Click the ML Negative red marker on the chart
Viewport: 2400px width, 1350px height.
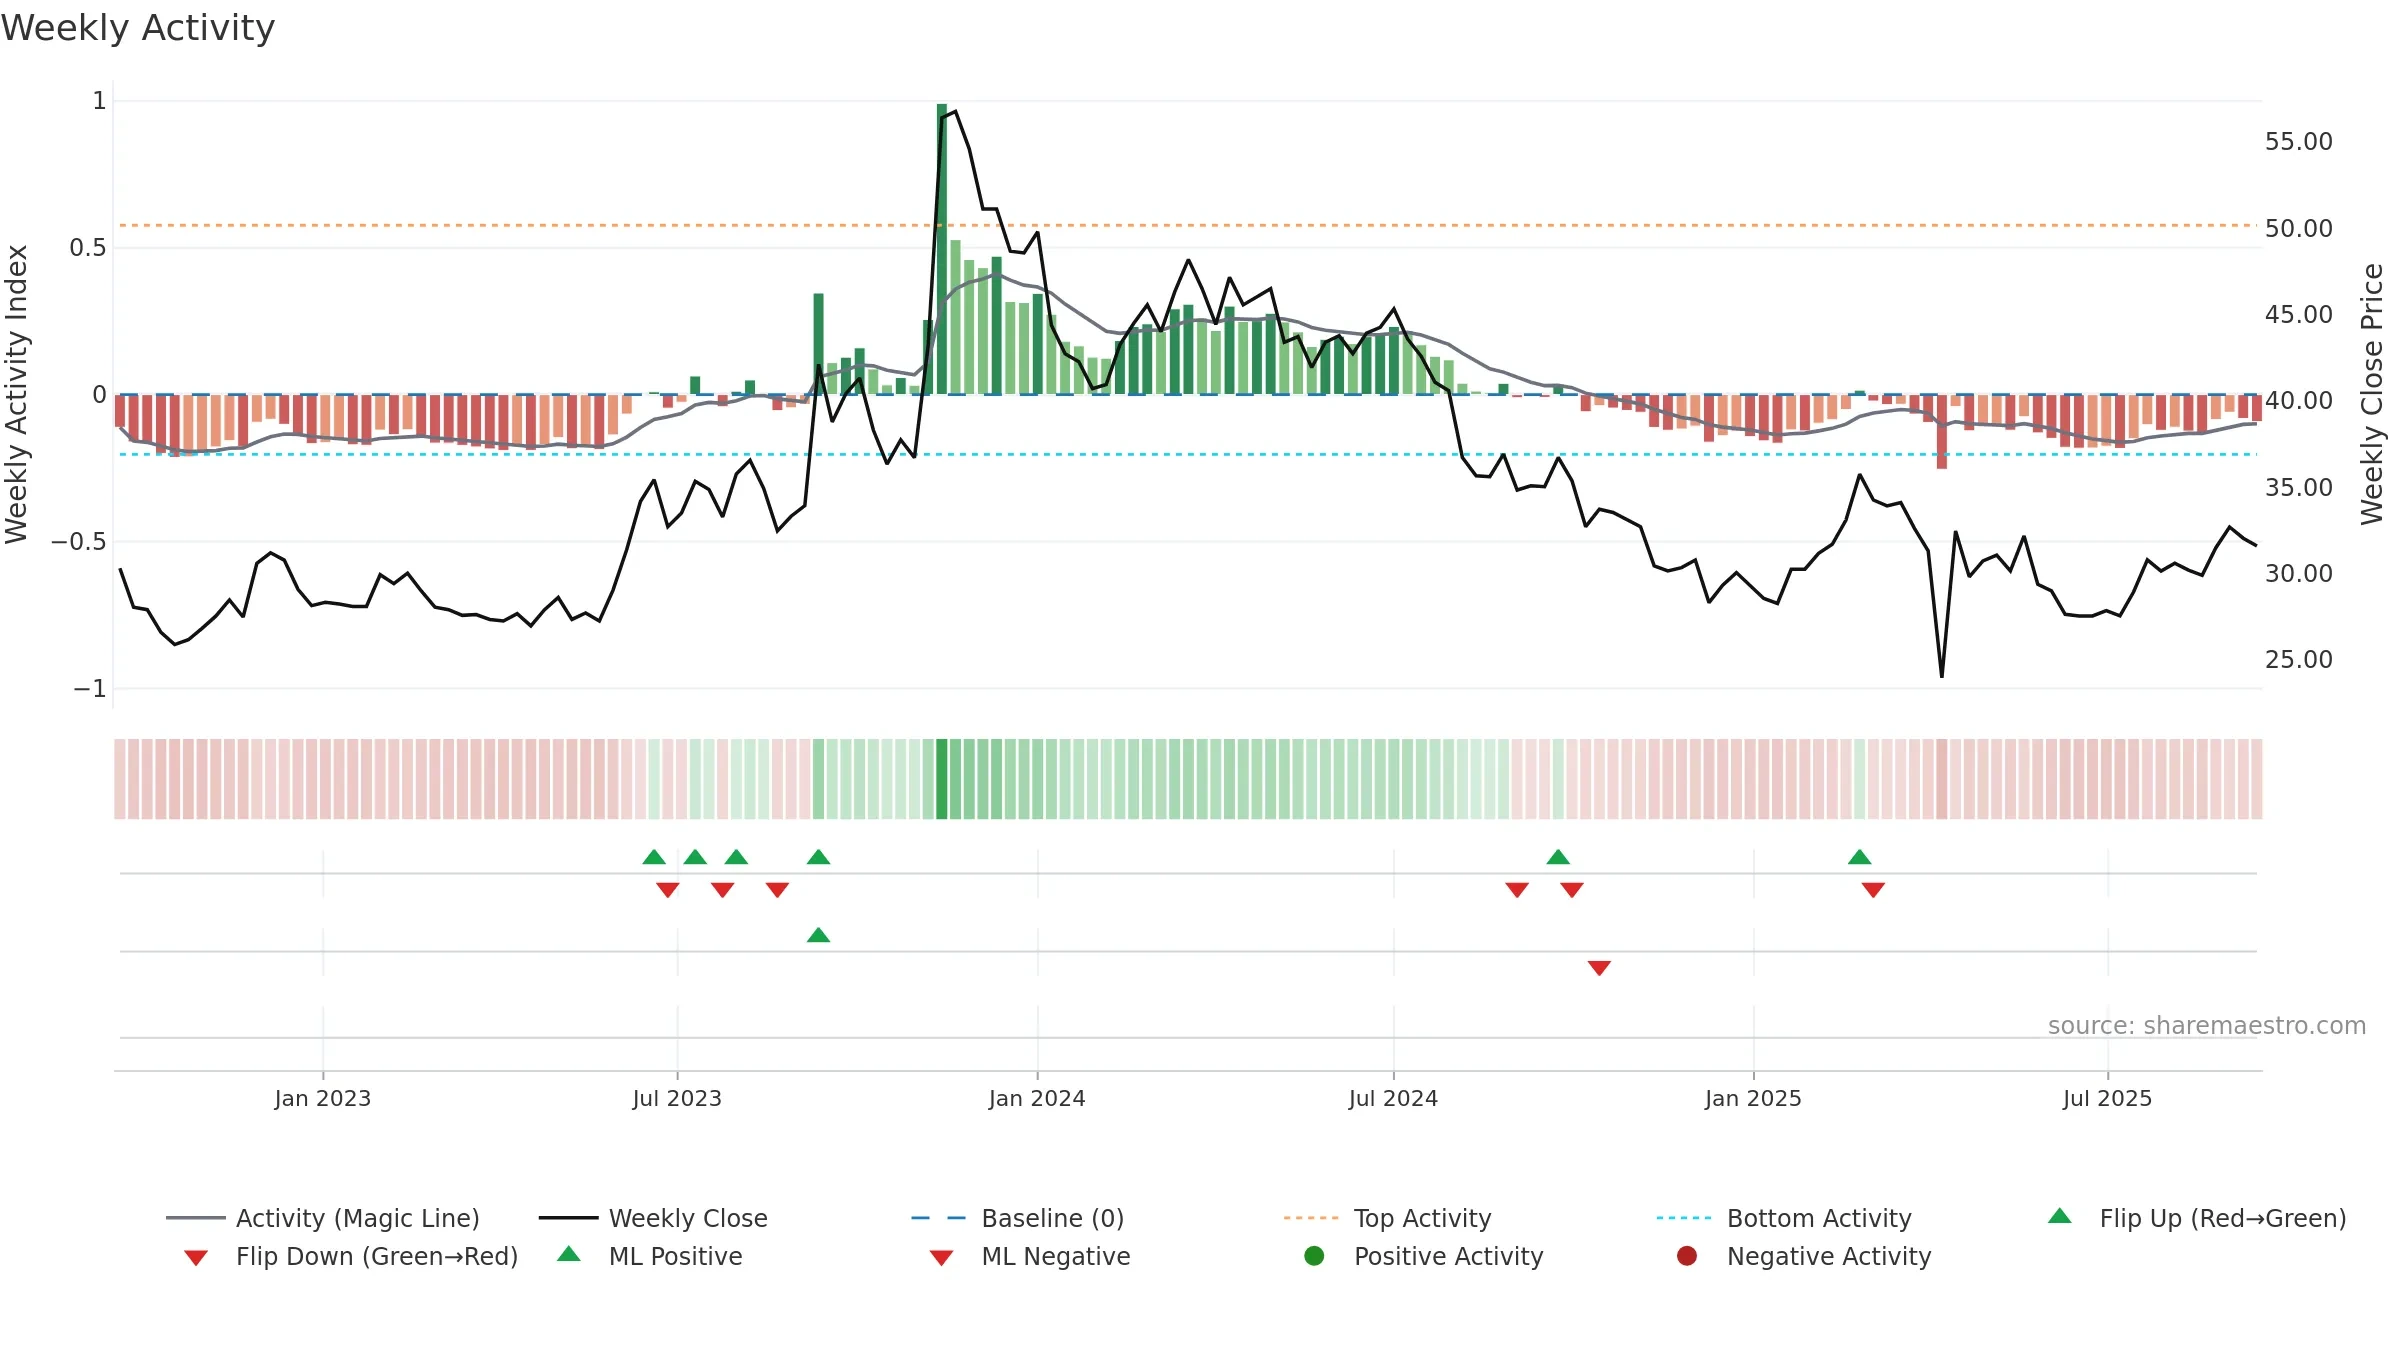coord(1599,968)
